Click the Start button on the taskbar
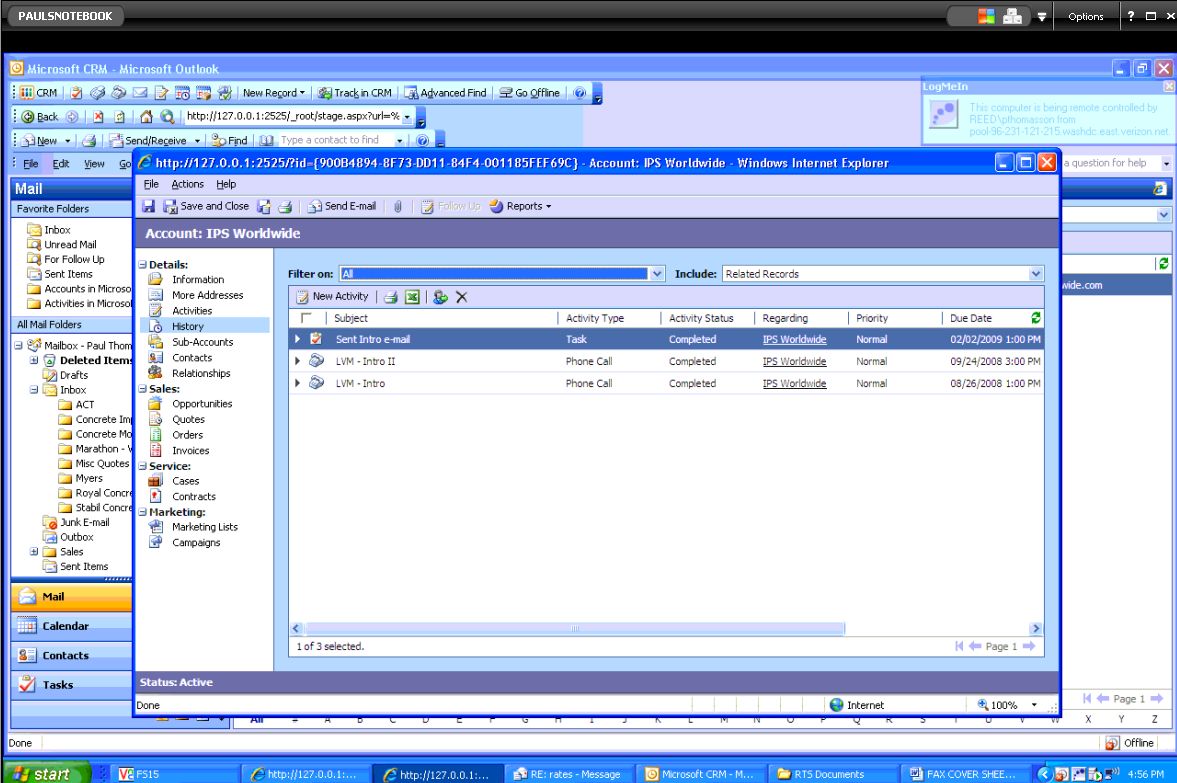The image size is (1177, 783). click(x=45, y=773)
